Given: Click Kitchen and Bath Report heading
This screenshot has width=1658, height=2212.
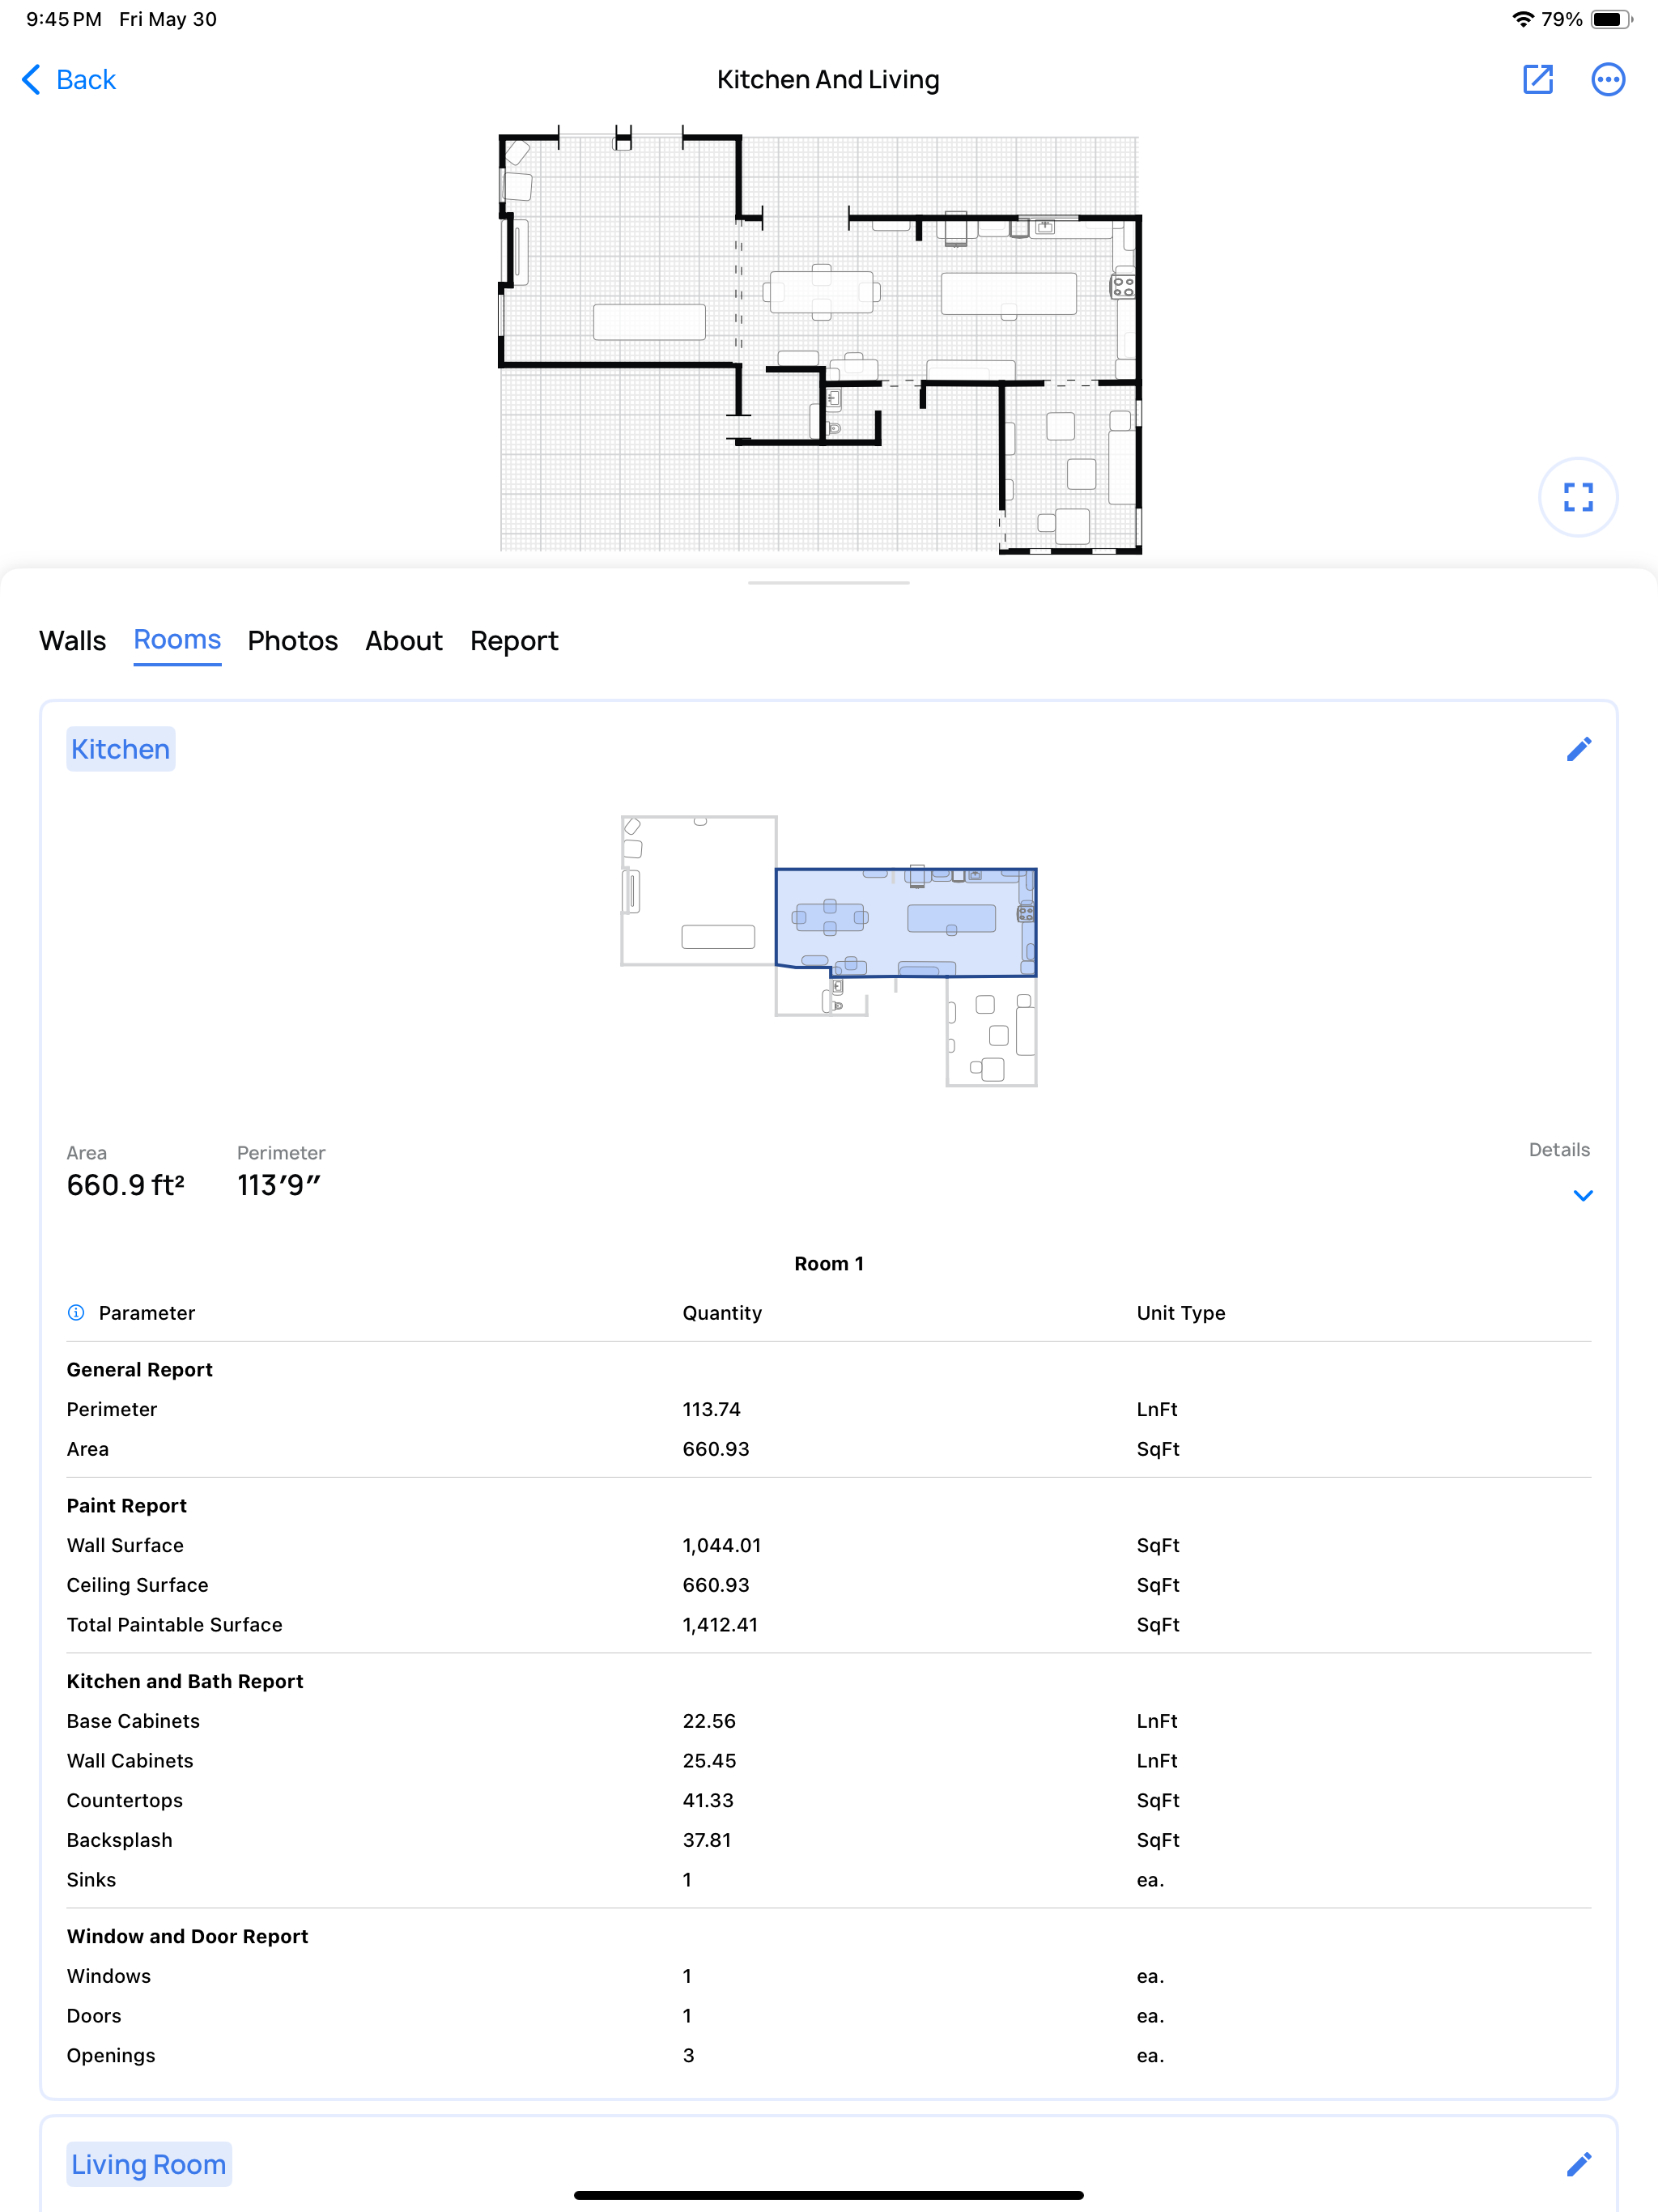Looking at the screenshot, I should (x=184, y=1681).
